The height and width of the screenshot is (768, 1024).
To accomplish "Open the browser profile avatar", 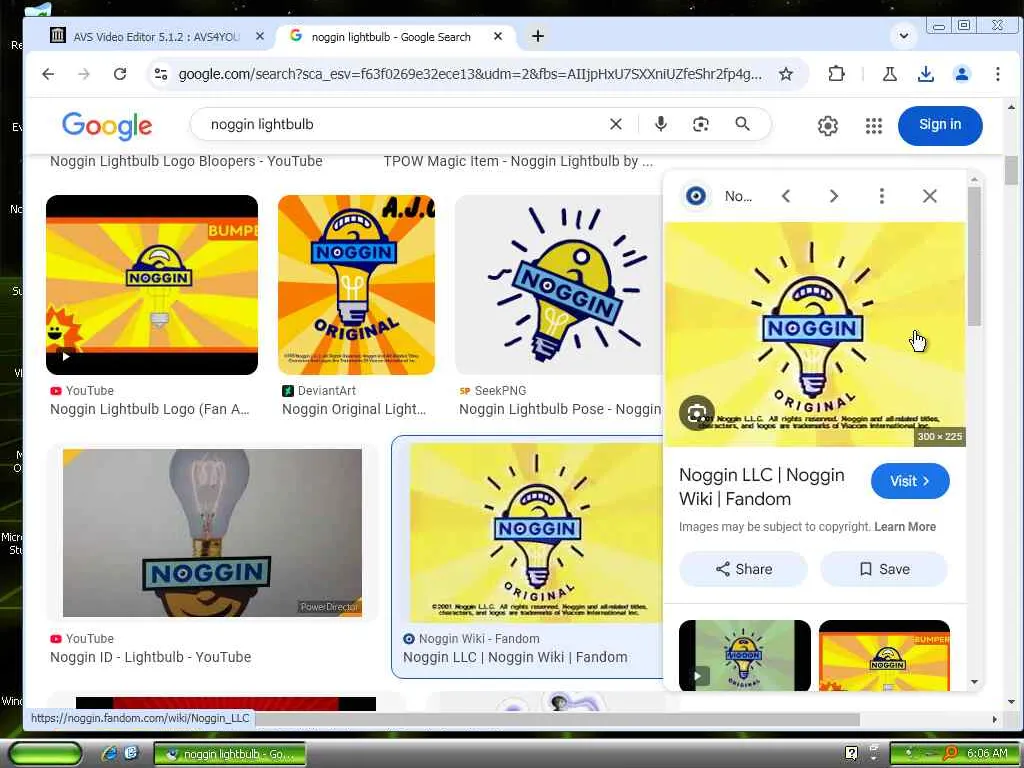I will coord(961,74).
